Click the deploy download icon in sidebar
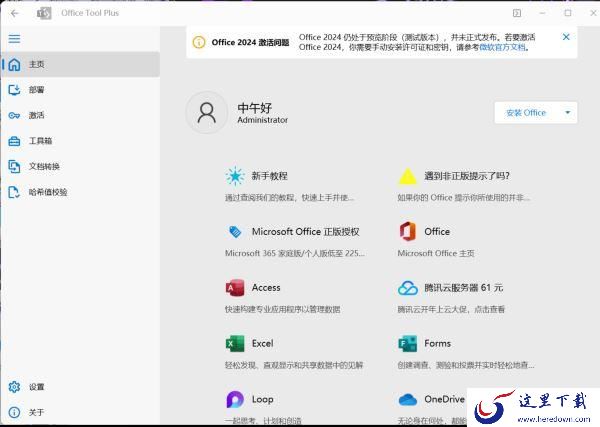 tap(14, 90)
